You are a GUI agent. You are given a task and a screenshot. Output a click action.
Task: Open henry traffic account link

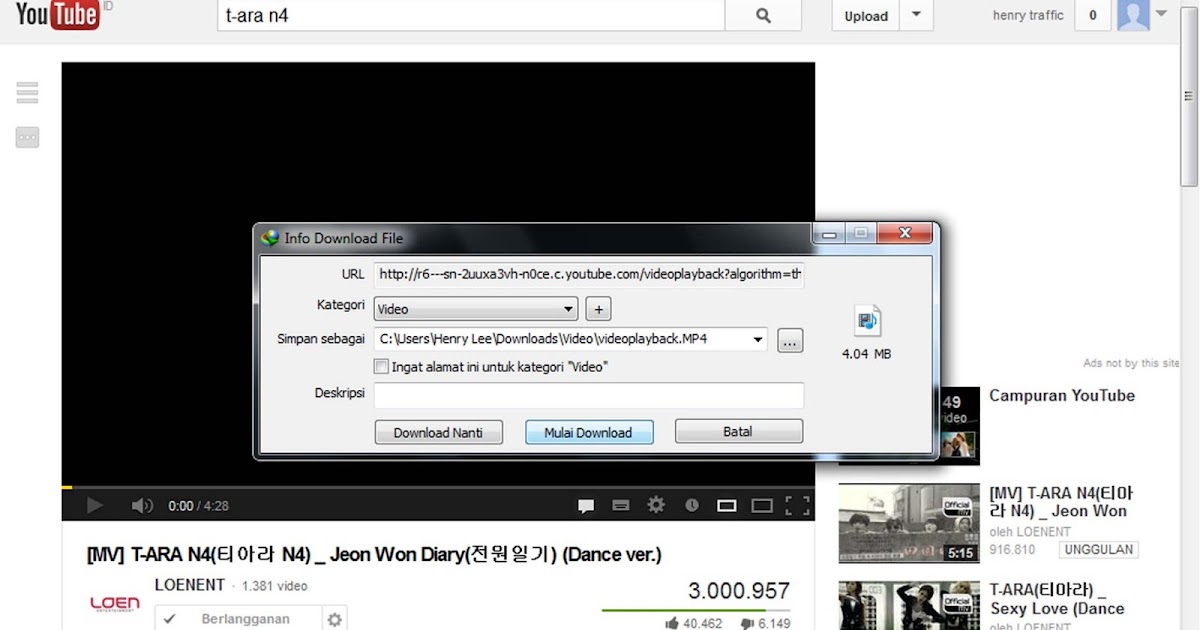tap(1028, 15)
